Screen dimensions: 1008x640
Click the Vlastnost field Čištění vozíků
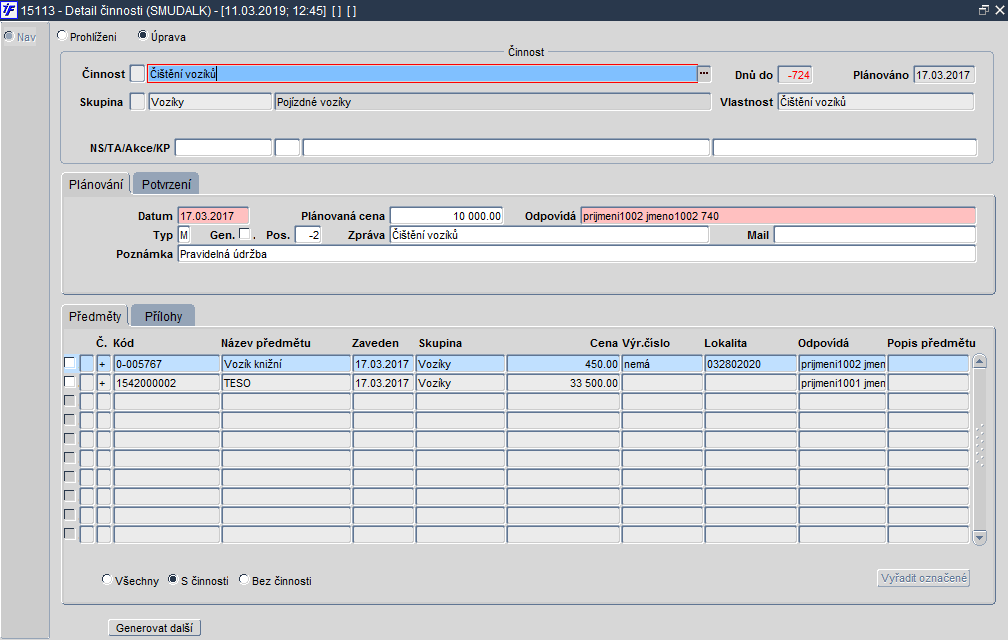click(x=876, y=102)
